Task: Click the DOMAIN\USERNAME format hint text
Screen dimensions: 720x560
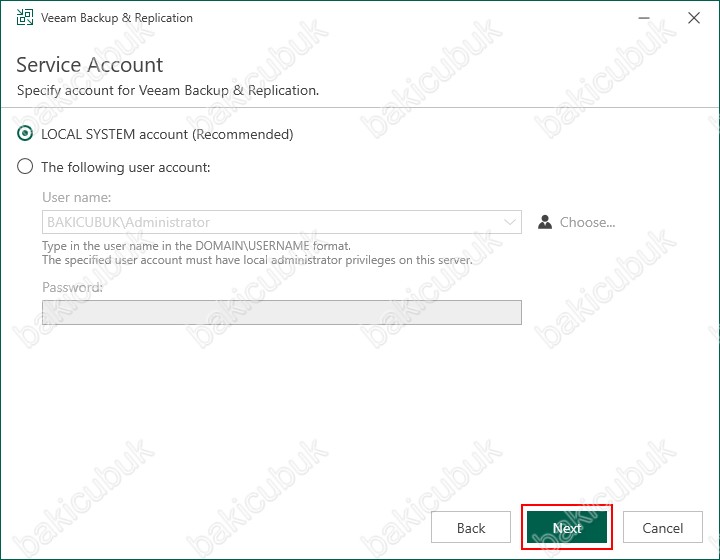Action: click(x=197, y=246)
